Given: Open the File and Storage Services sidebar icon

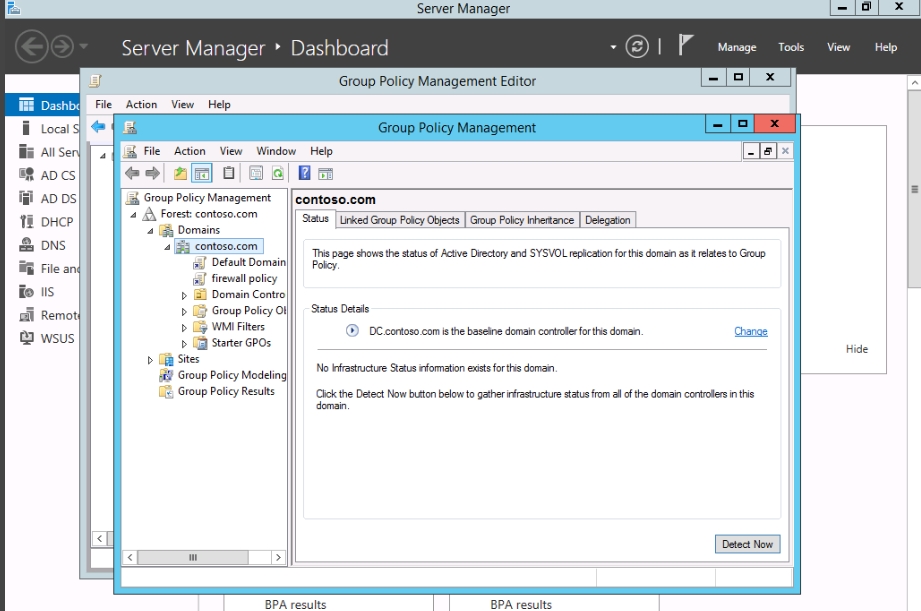Looking at the screenshot, I should 26,268.
